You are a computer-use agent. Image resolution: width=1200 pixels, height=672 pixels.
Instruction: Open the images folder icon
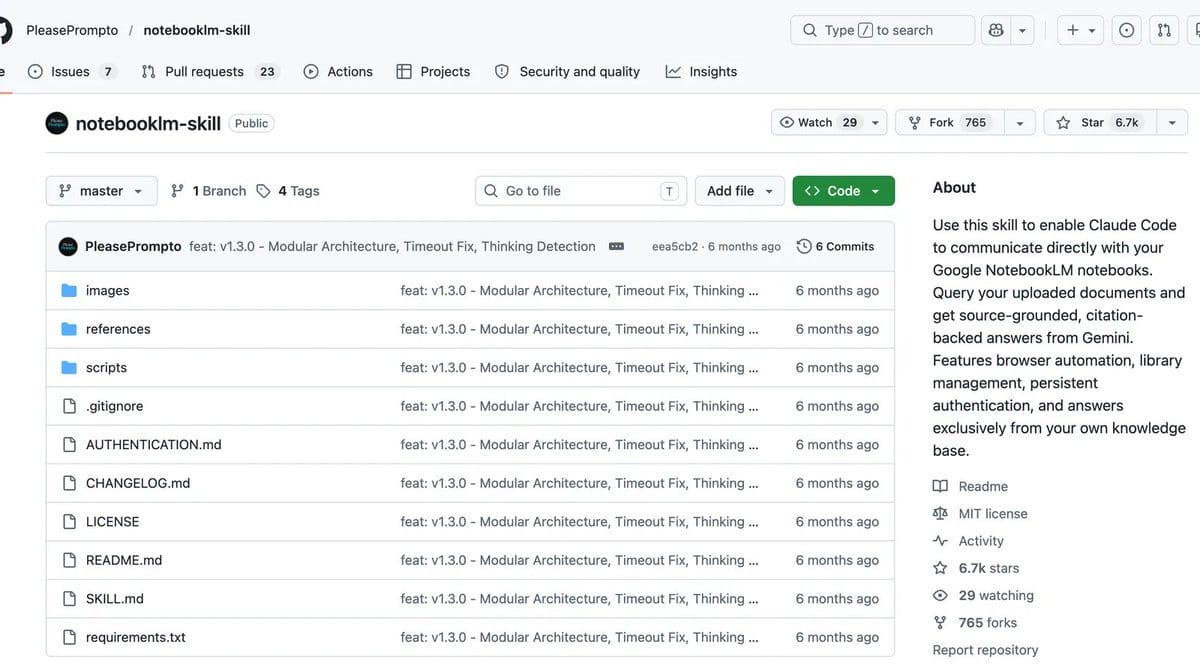pos(69,291)
